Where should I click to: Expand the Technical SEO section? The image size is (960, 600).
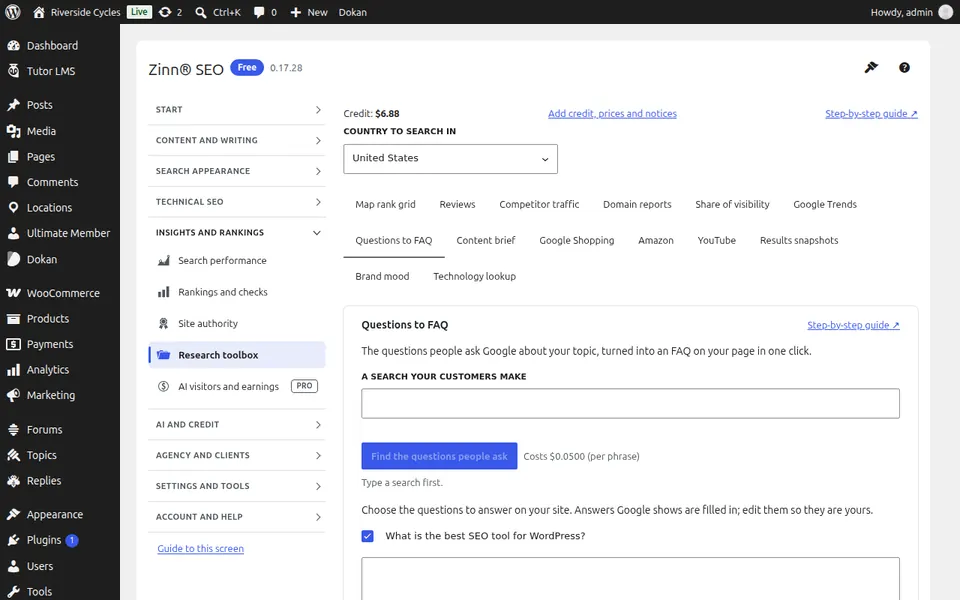[237, 202]
